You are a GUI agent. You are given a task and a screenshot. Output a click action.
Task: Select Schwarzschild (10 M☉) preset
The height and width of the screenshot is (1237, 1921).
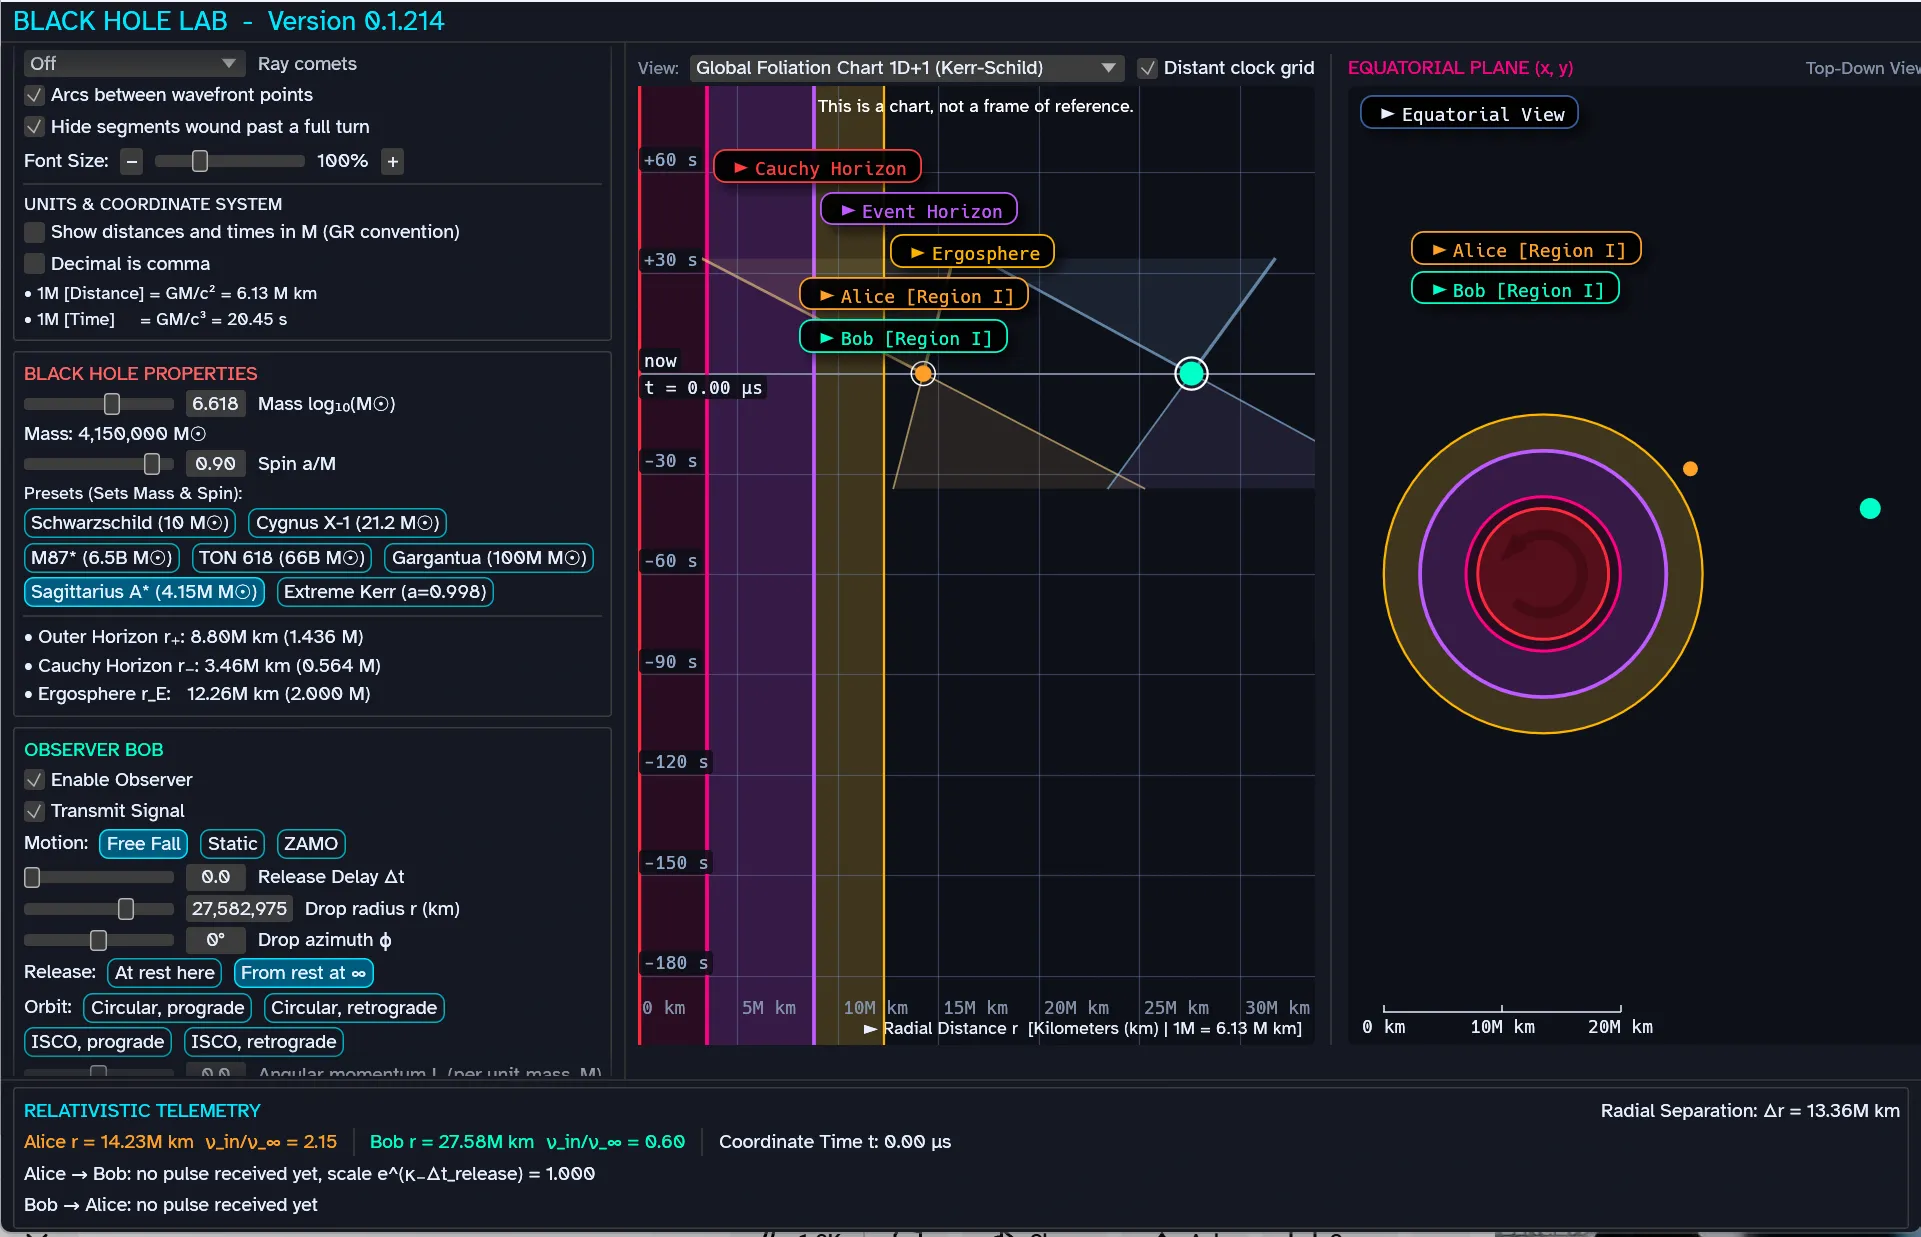point(129,523)
